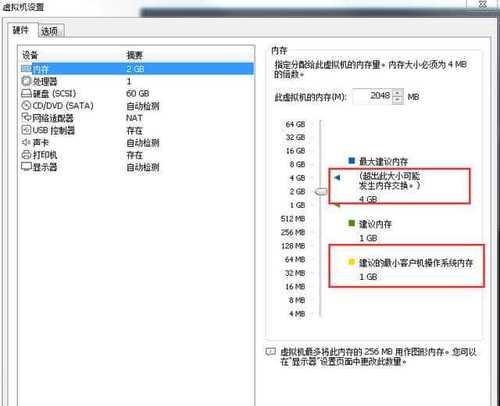Close the virtual machine settings dialog

482,4
